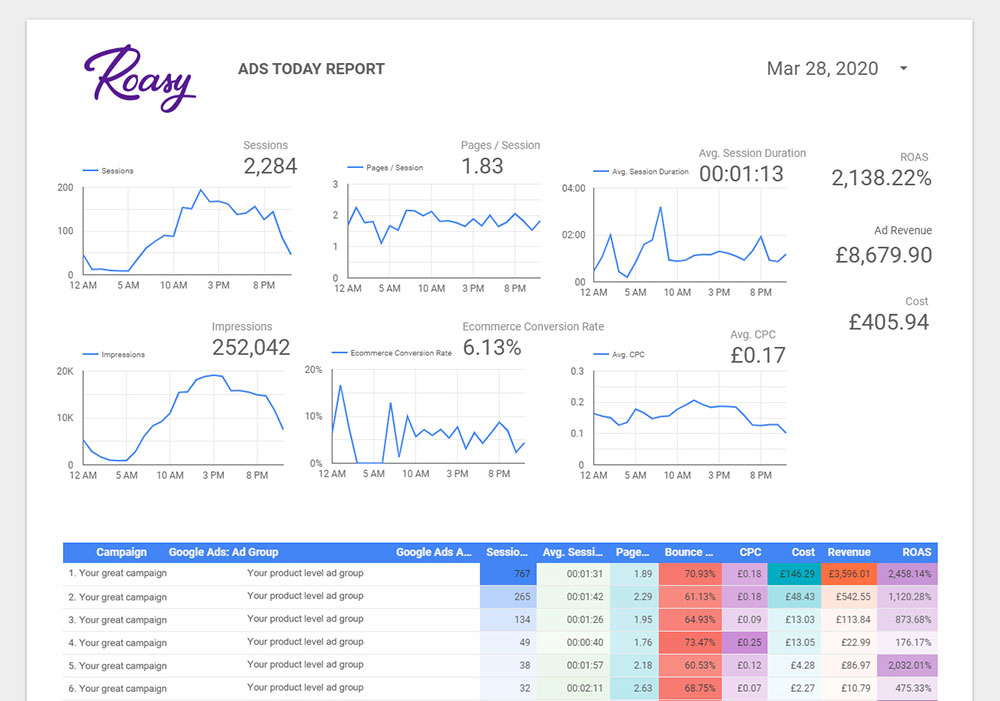The width and height of the screenshot is (1000, 701).
Task: Select the Mar 28, 2020 date range field
Action: (x=837, y=68)
